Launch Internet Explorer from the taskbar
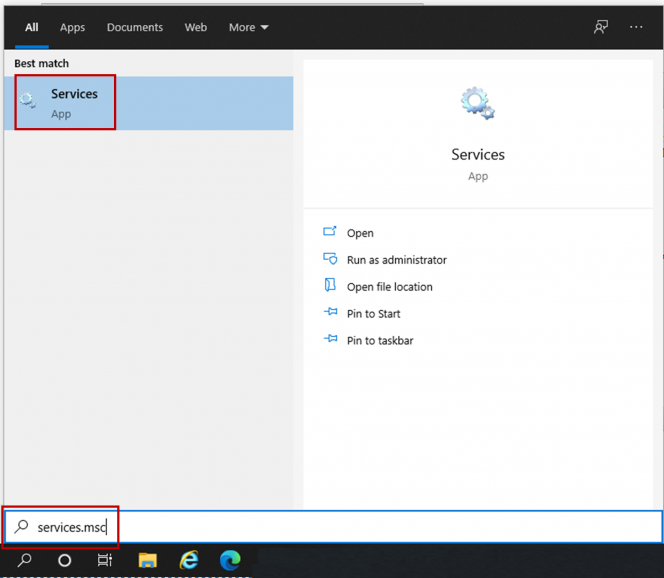Image resolution: width=664 pixels, height=578 pixels. 189,560
